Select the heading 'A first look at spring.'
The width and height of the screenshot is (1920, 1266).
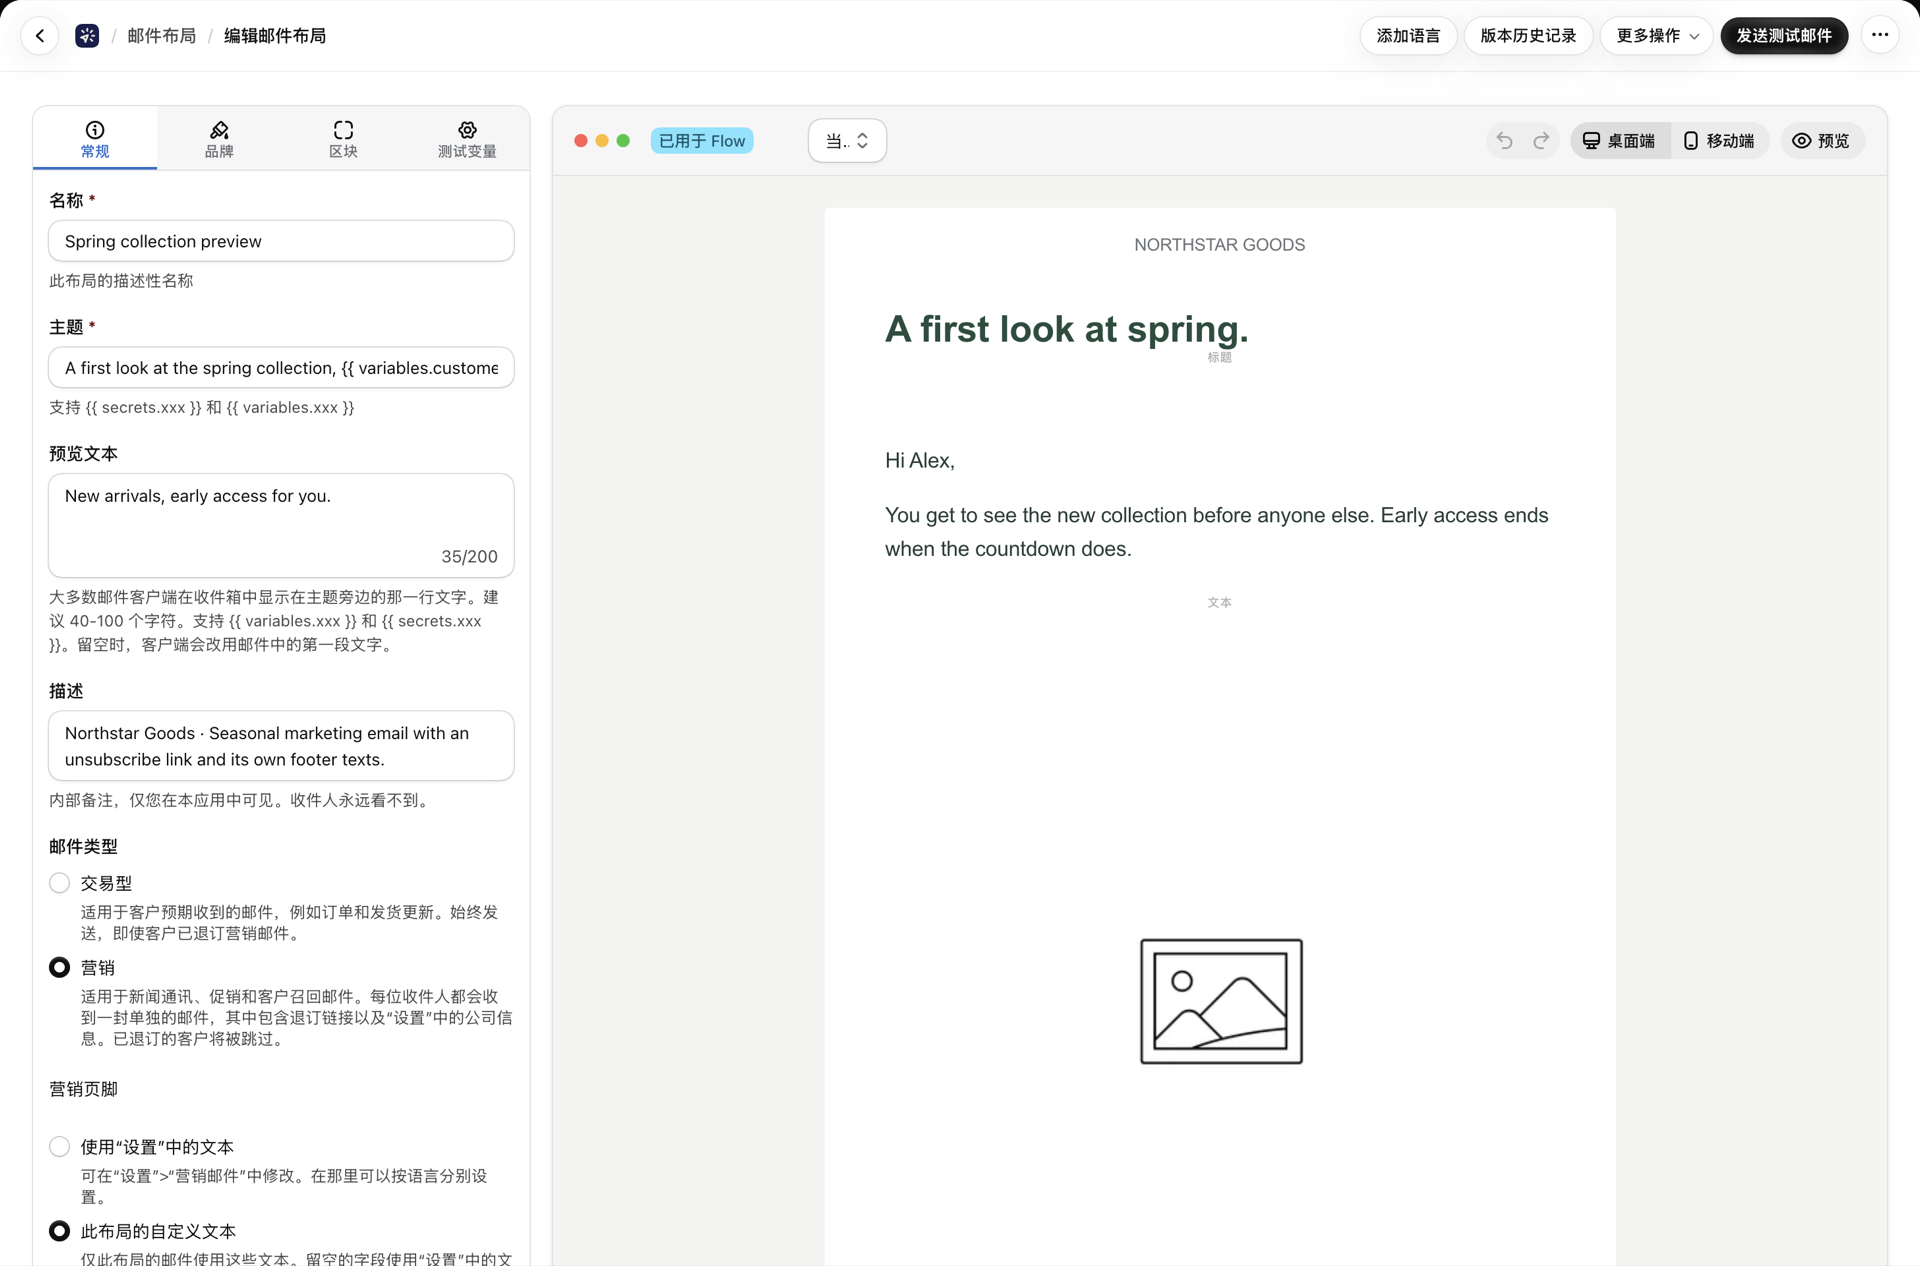point(1066,329)
